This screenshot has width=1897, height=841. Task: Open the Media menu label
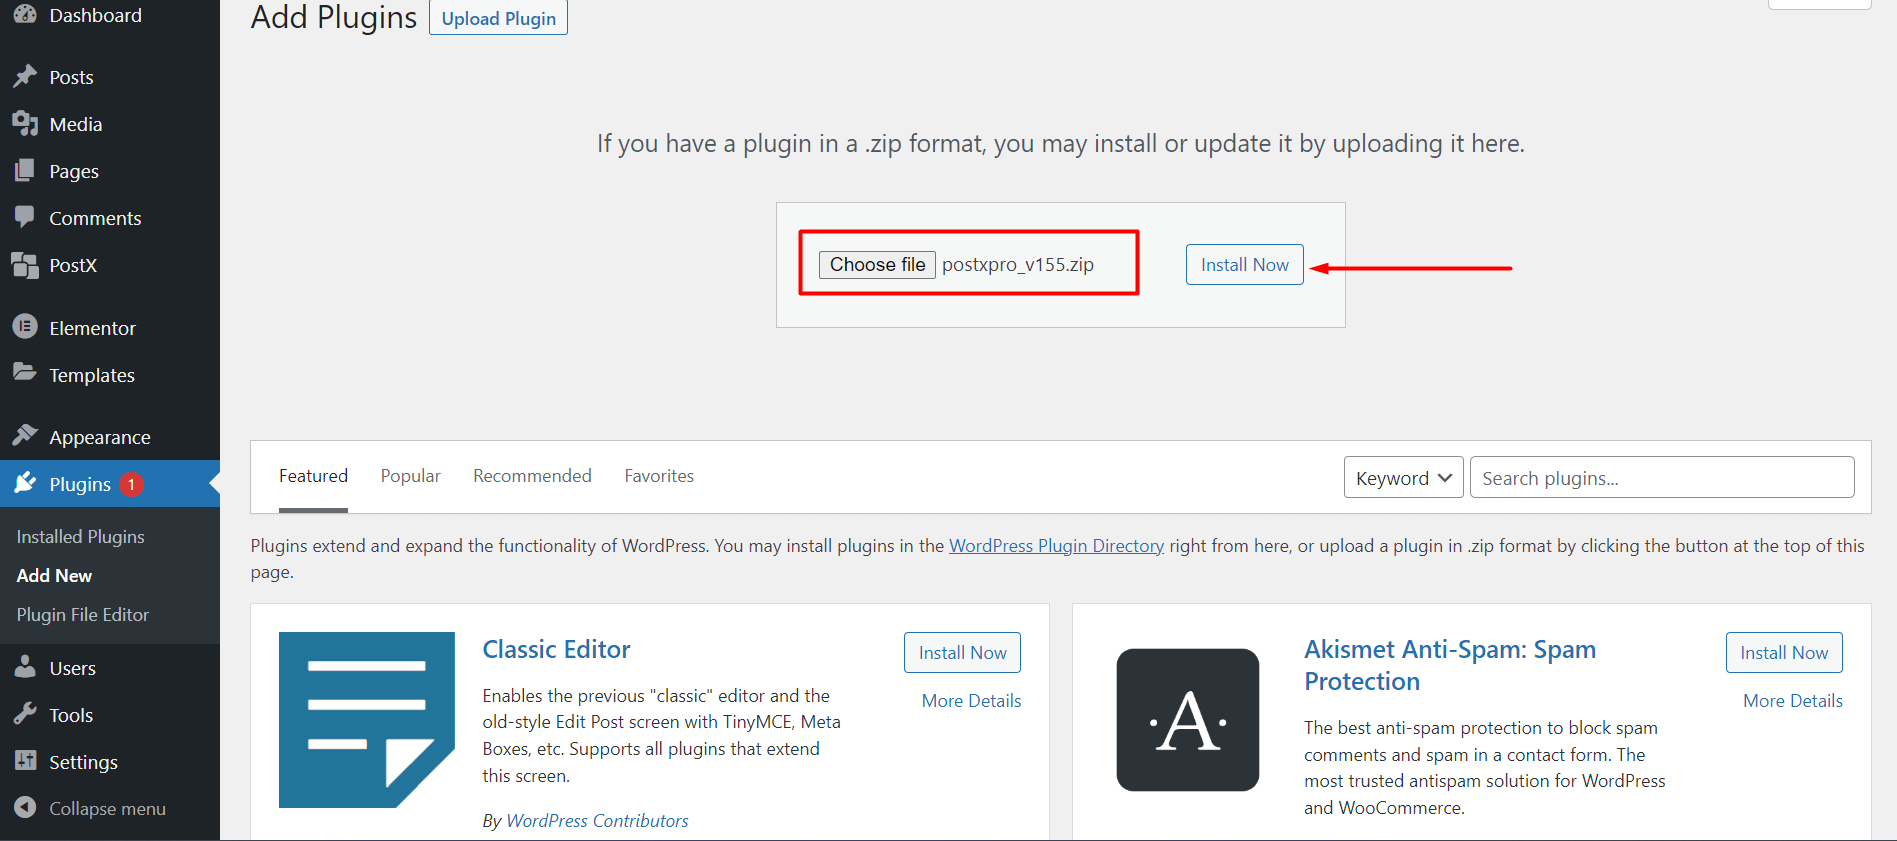76,124
